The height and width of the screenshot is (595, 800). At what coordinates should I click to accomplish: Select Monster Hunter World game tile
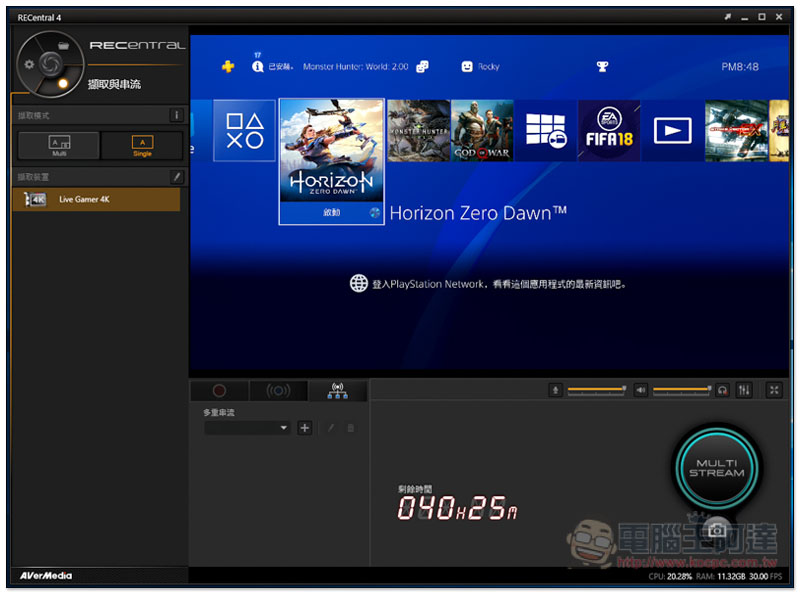[x=418, y=131]
